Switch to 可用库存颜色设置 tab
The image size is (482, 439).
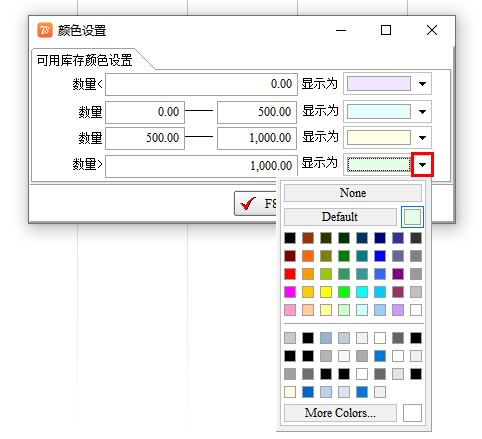point(85,60)
